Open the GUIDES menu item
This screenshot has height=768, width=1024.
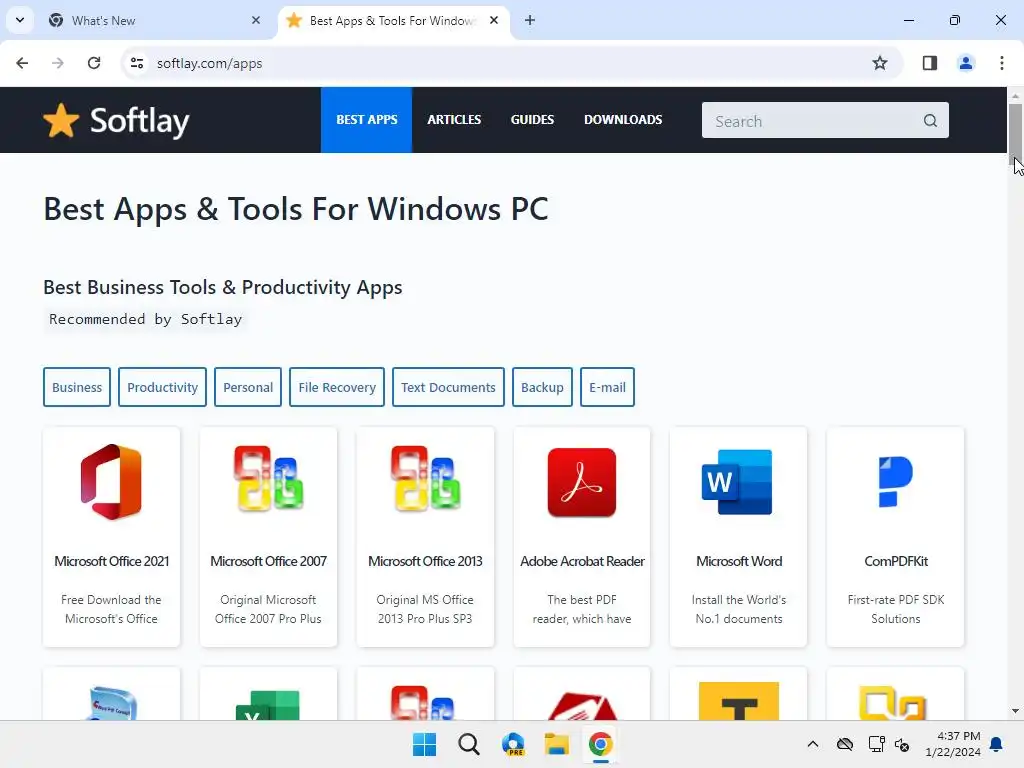[532, 120]
